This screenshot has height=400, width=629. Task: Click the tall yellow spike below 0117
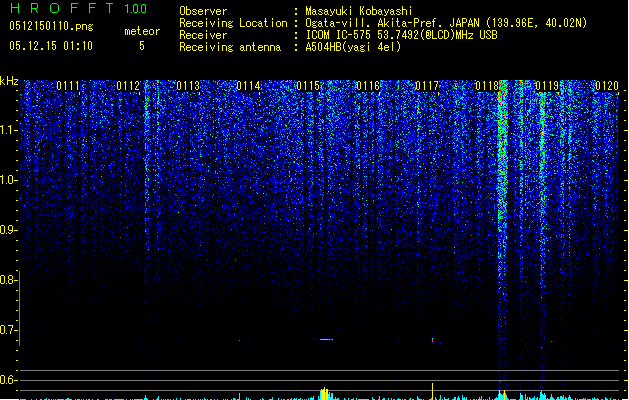tap(432, 391)
